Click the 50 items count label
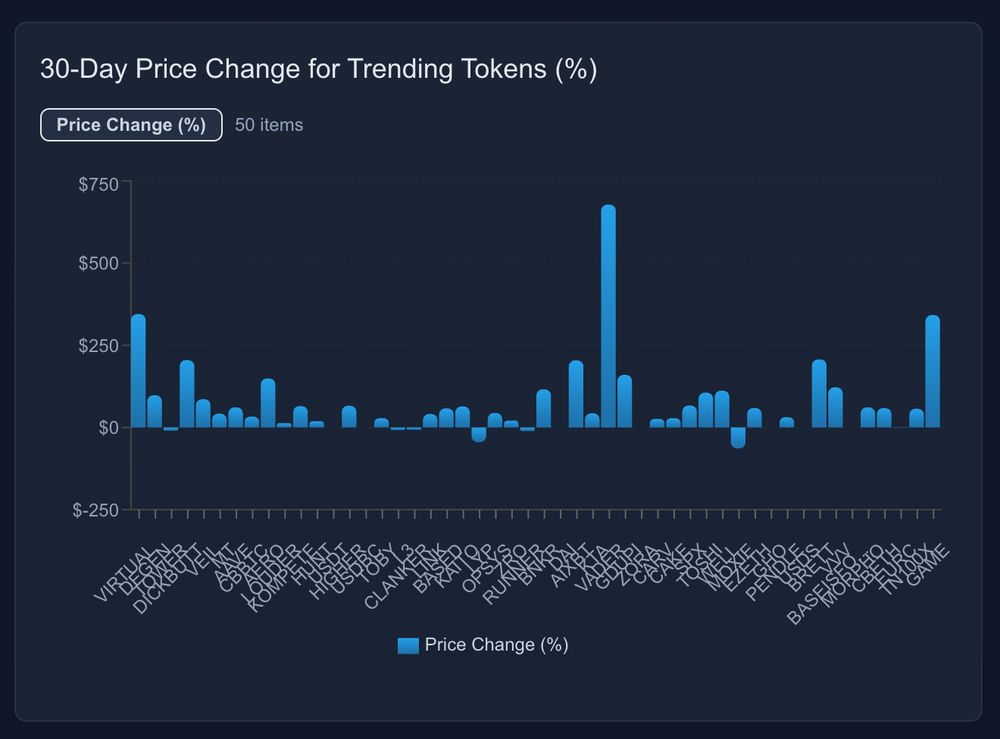Screen dimensions: 1000x739 tap(269, 125)
